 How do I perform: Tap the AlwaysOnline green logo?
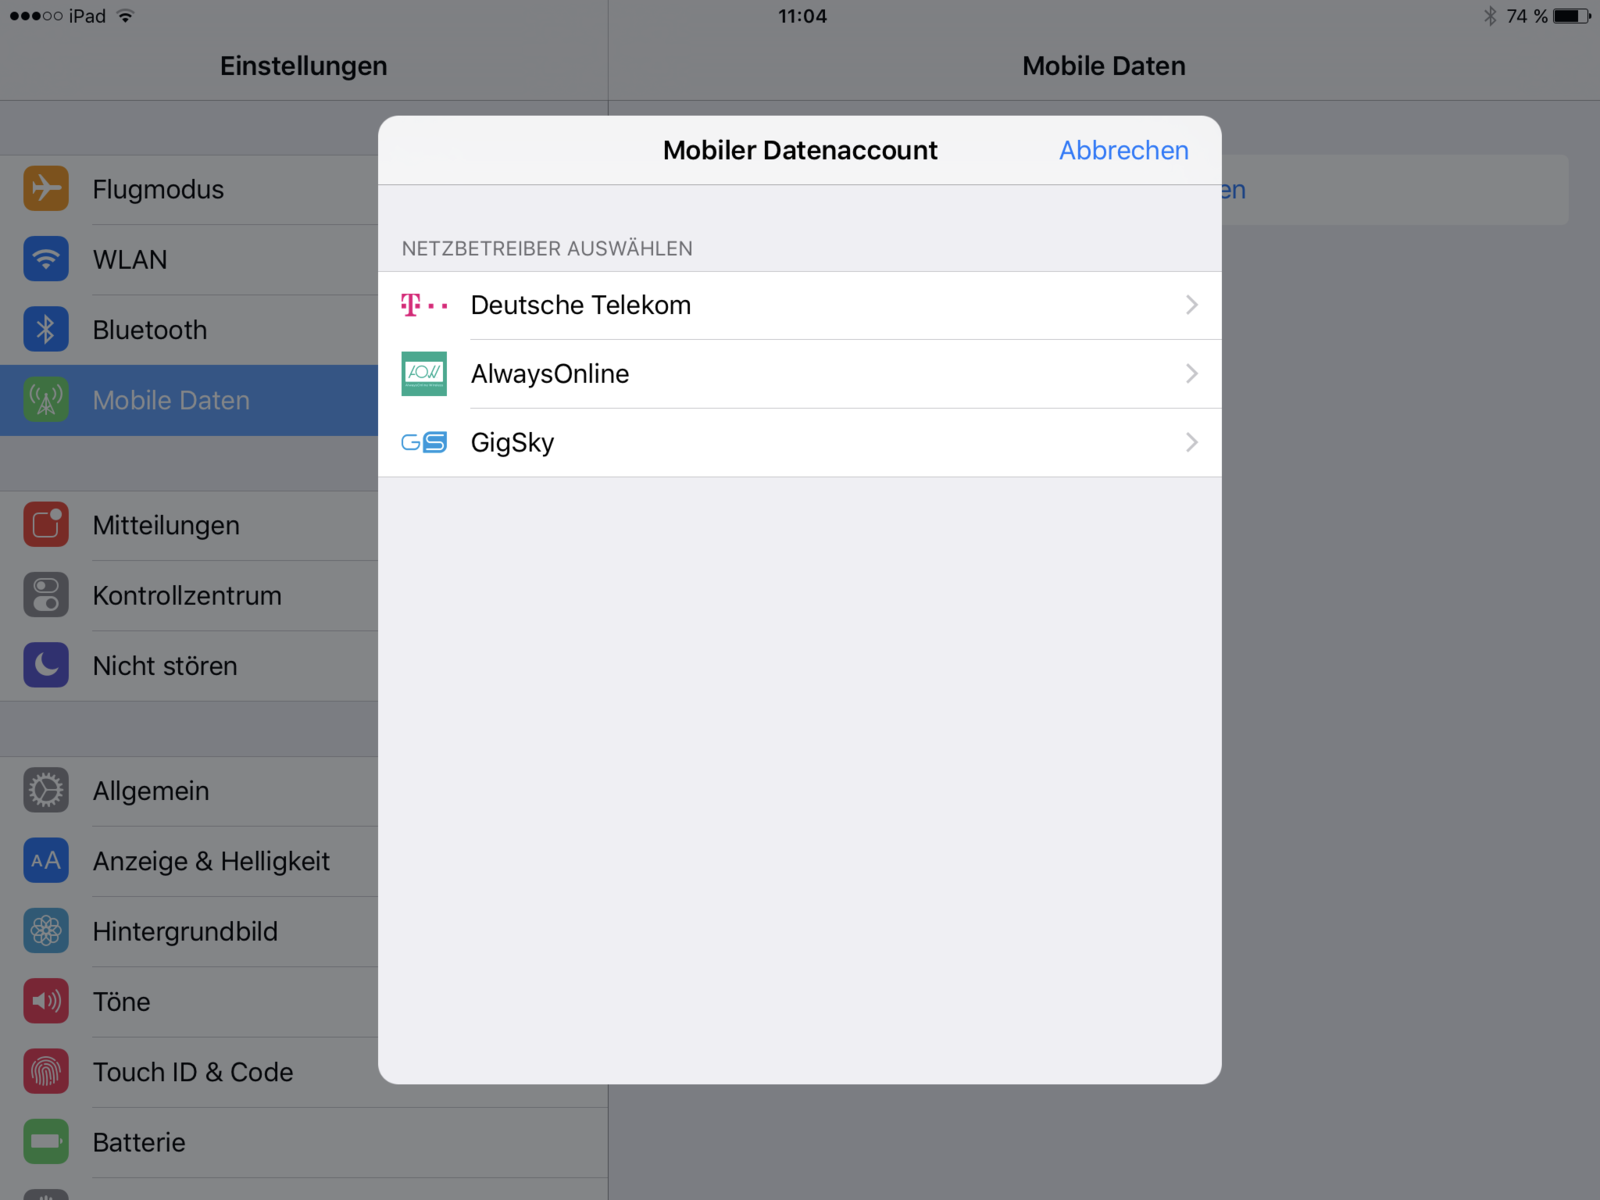click(x=424, y=374)
